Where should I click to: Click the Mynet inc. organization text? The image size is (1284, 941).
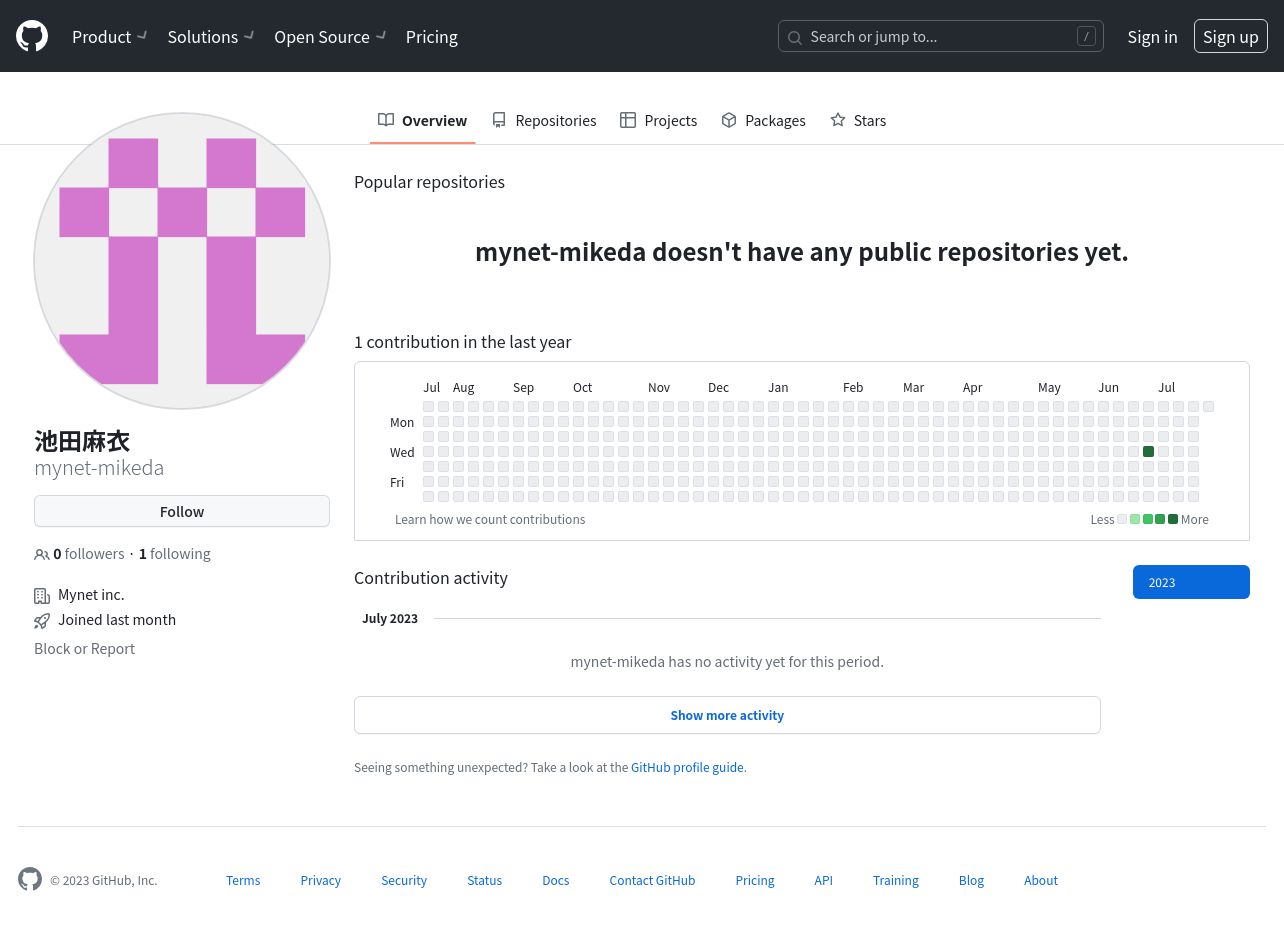[91, 594]
